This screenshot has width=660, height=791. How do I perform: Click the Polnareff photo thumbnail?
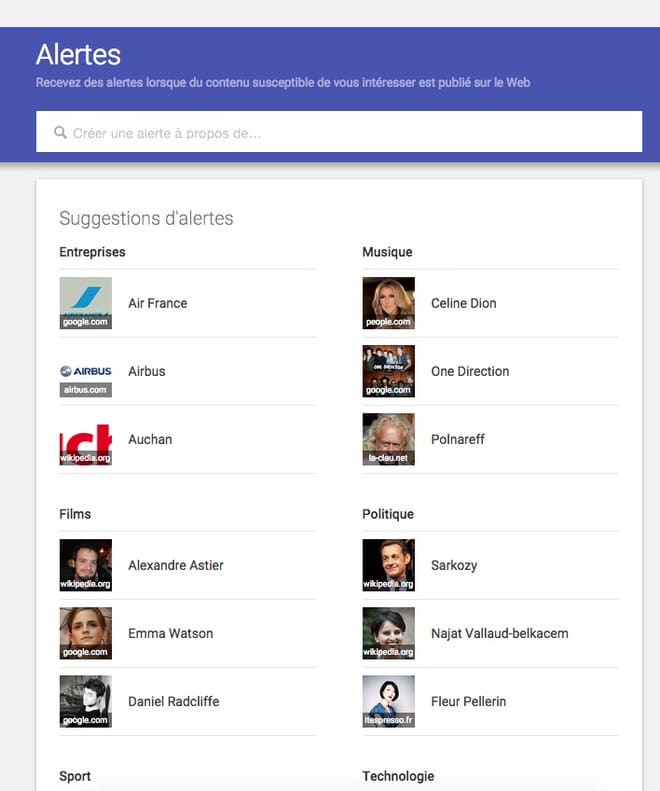pyautogui.click(x=389, y=439)
